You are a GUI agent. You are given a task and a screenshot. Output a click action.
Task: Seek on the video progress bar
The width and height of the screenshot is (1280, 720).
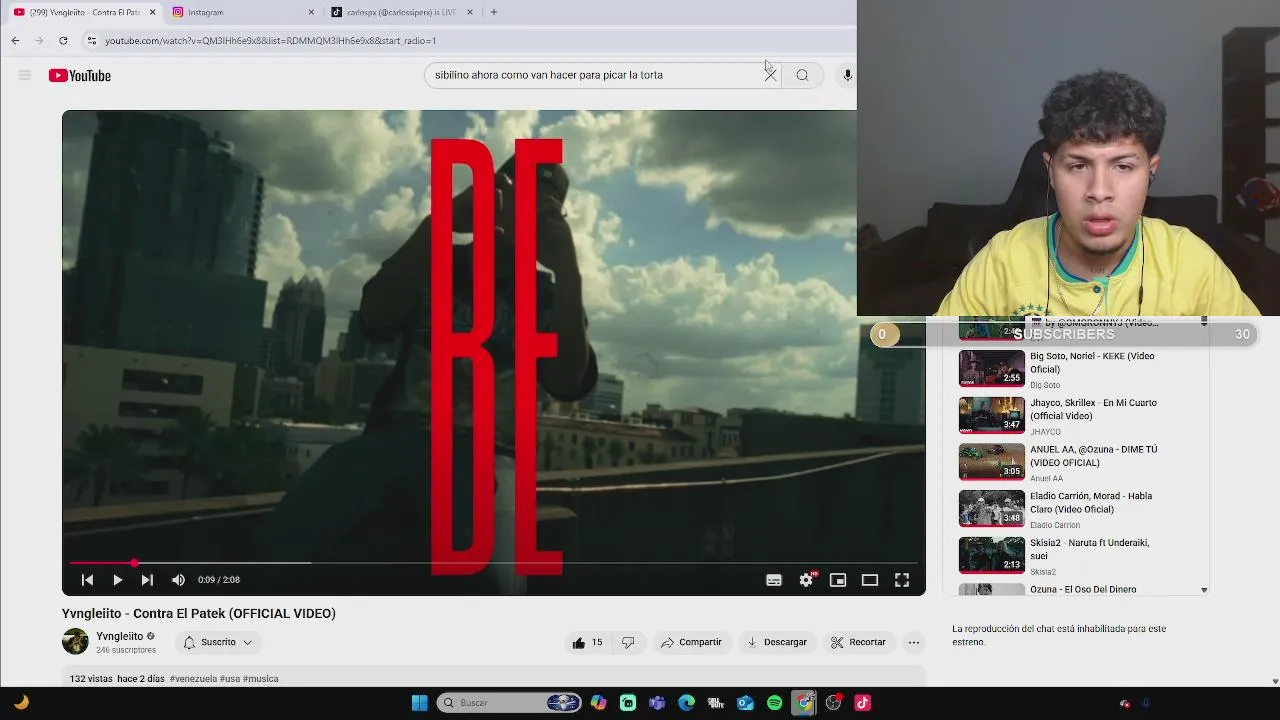(493, 563)
